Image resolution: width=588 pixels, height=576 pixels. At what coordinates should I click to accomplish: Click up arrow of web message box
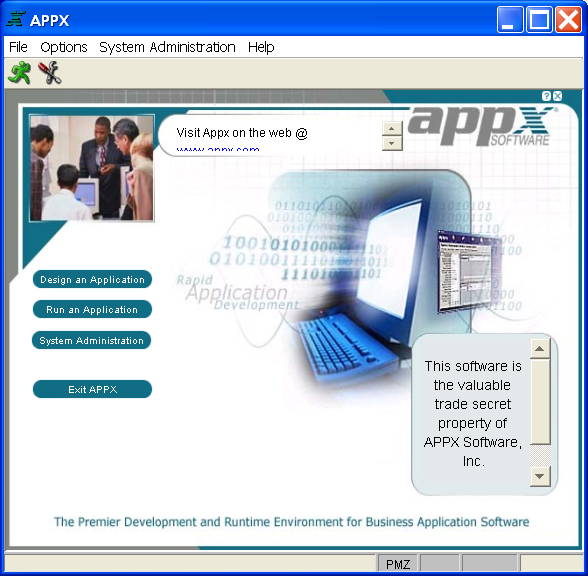coord(392,129)
